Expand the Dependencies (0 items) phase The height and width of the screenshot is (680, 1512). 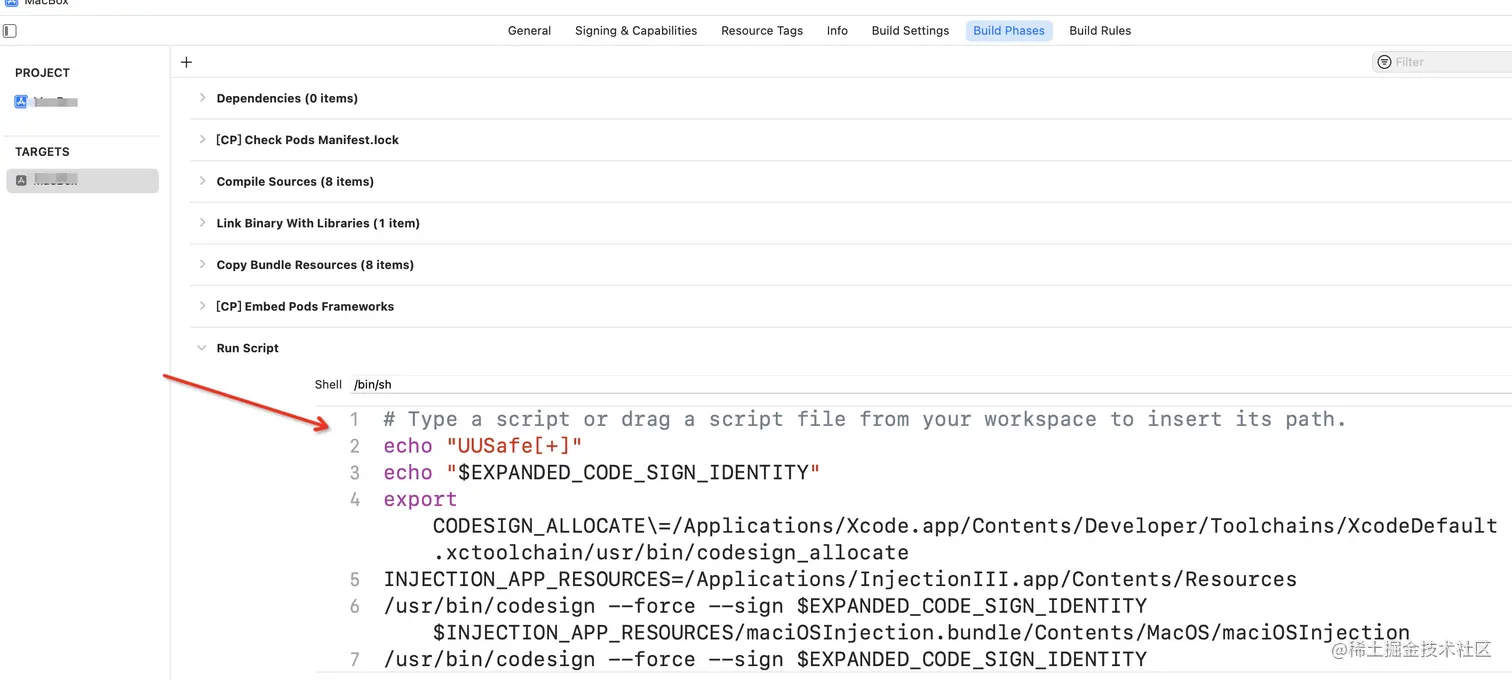coord(202,98)
